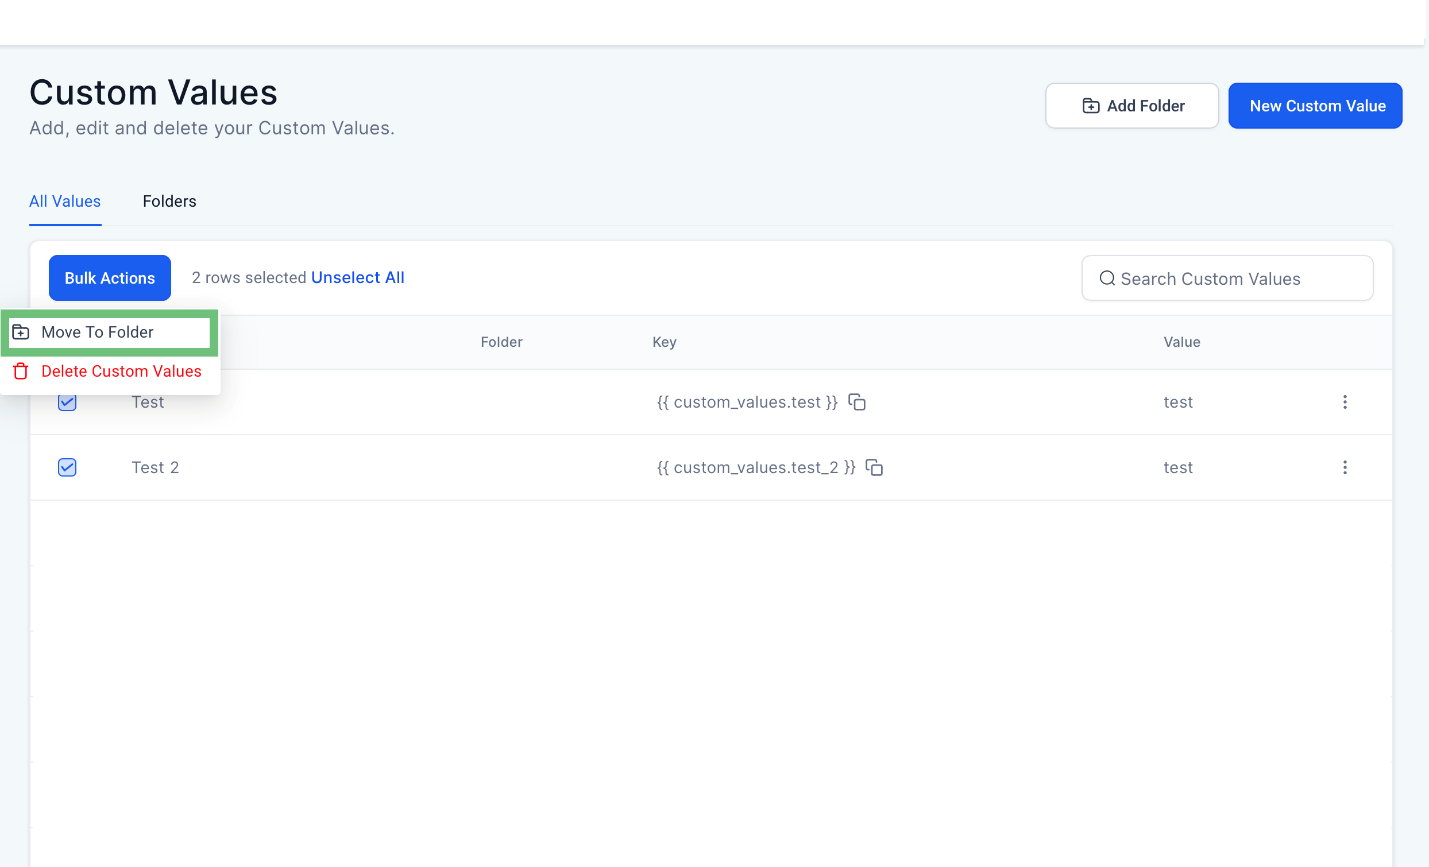Image resolution: width=1429 pixels, height=867 pixels.
Task: Click the Unselect All link
Action: [358, 278]
